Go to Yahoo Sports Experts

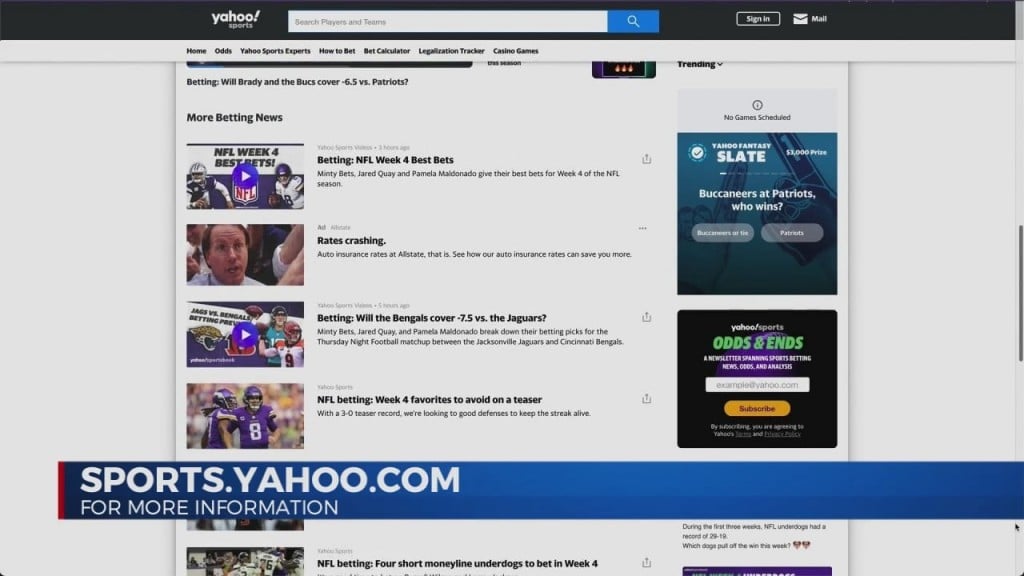[x=275, y=51]
